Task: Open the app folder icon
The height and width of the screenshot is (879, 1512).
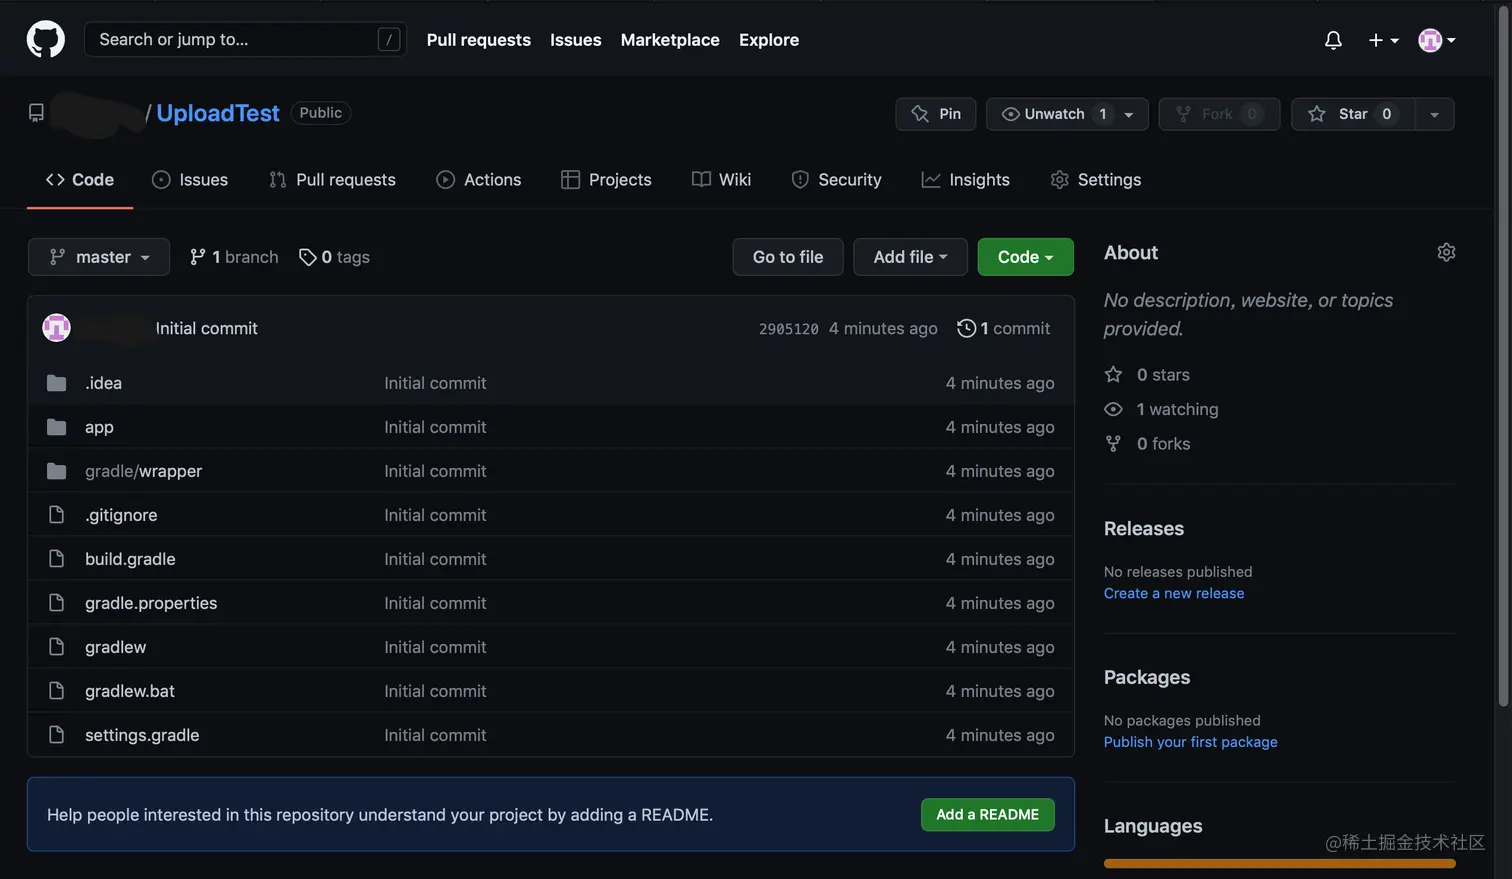Action: tap(56, 427)
